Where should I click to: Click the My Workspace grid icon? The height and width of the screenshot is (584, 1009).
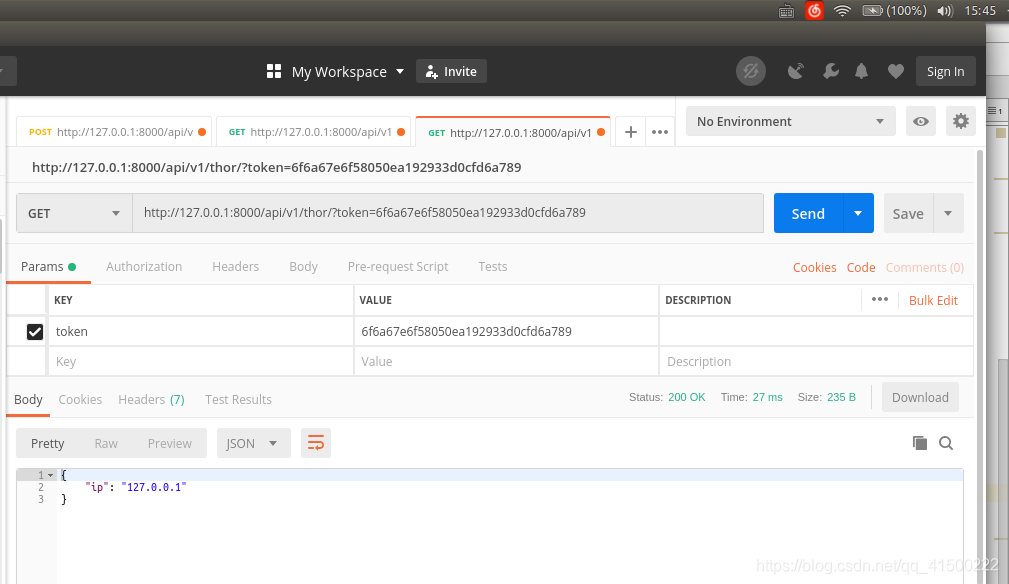coord(274,71)
